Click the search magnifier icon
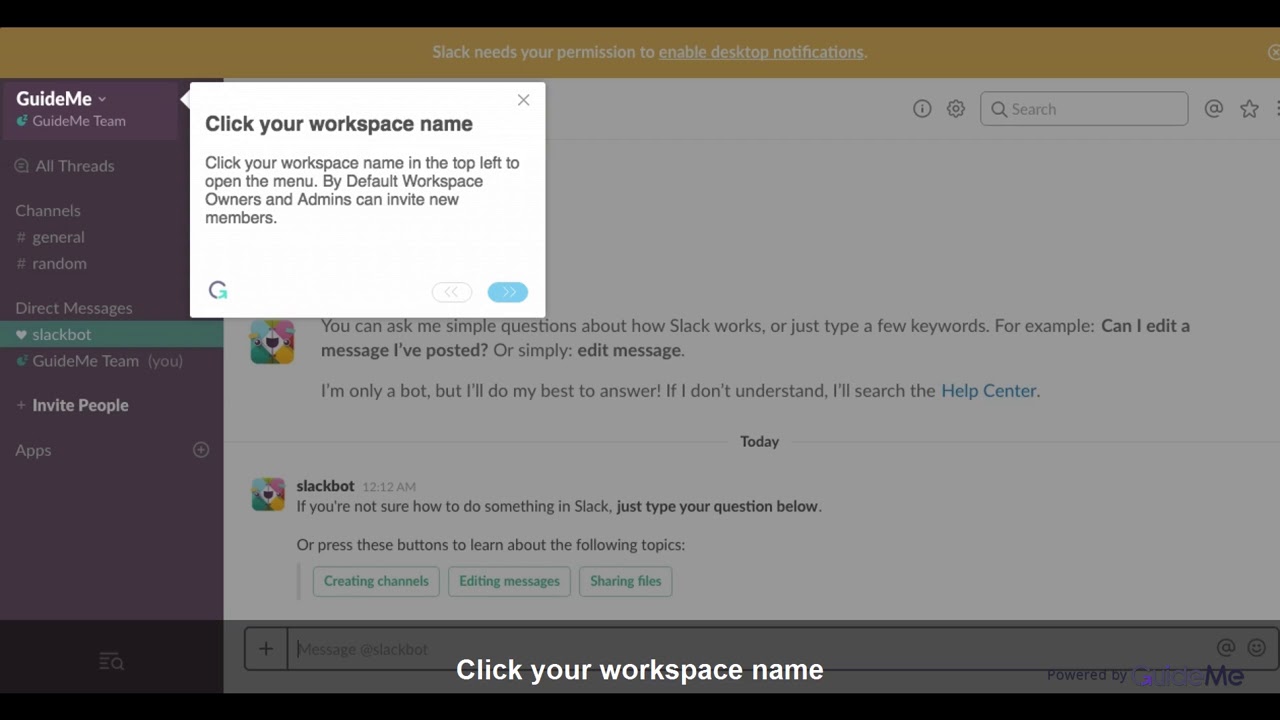1280x720 pixels. click(x=999, y=109)
